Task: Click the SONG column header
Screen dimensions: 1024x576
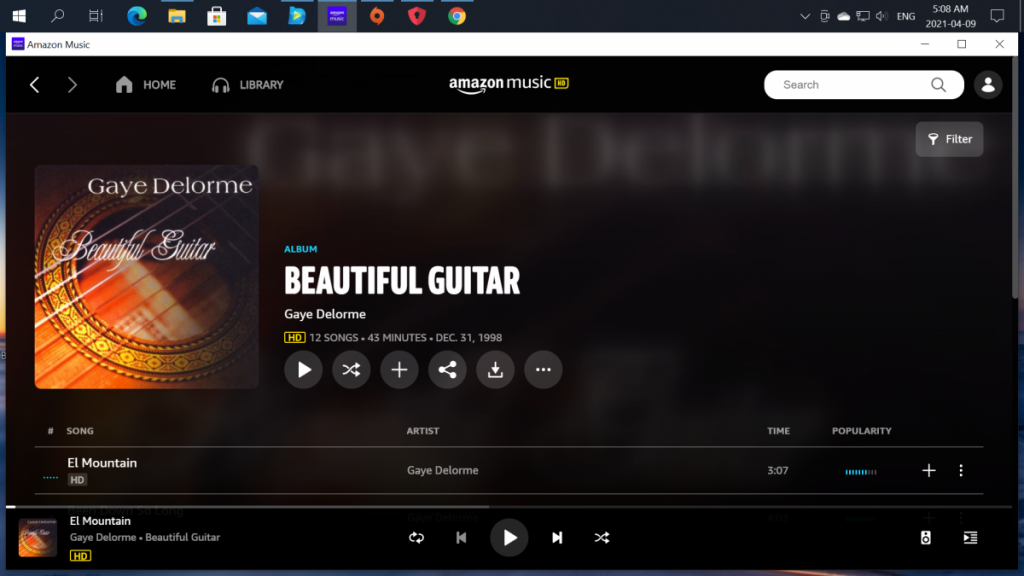Action: point(80,431)
